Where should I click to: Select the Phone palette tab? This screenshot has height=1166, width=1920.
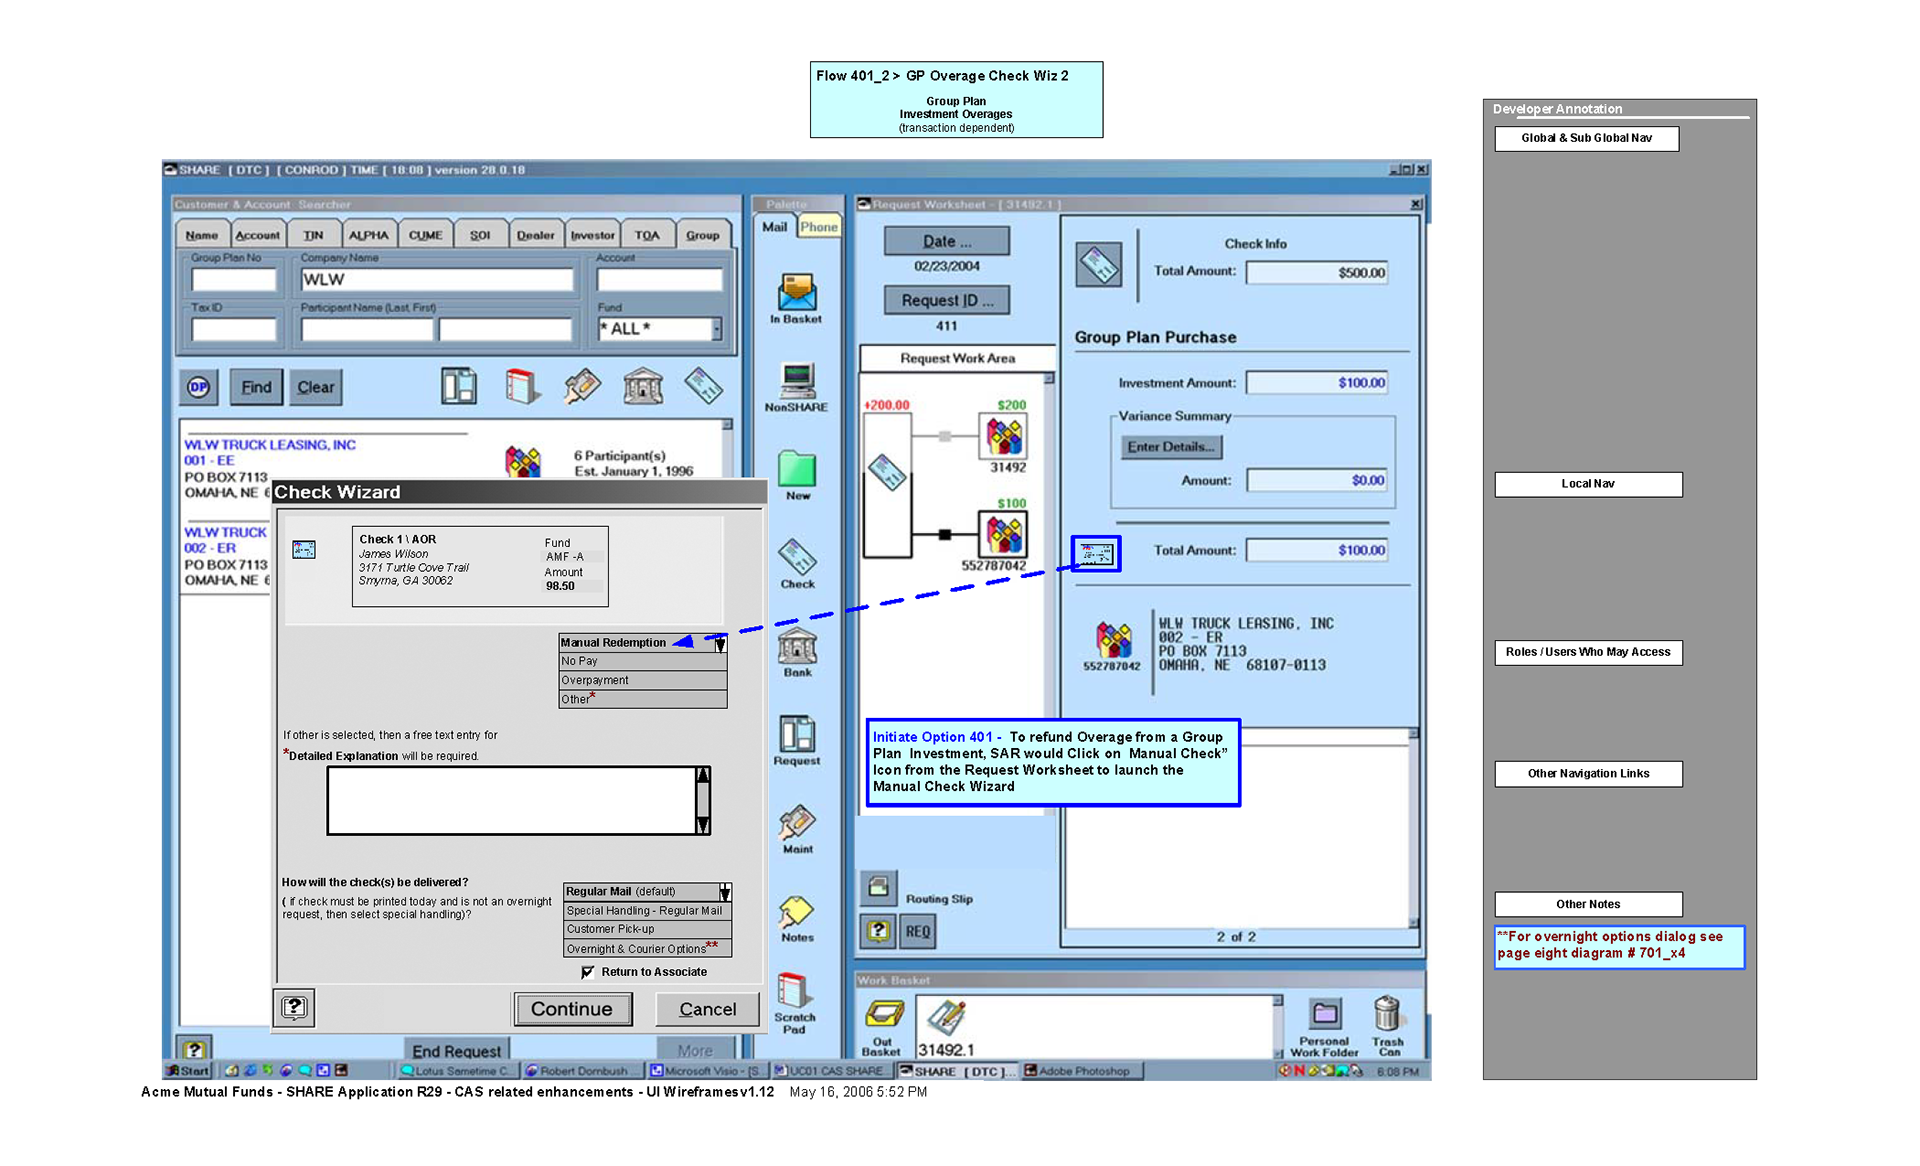pos(818,227)
